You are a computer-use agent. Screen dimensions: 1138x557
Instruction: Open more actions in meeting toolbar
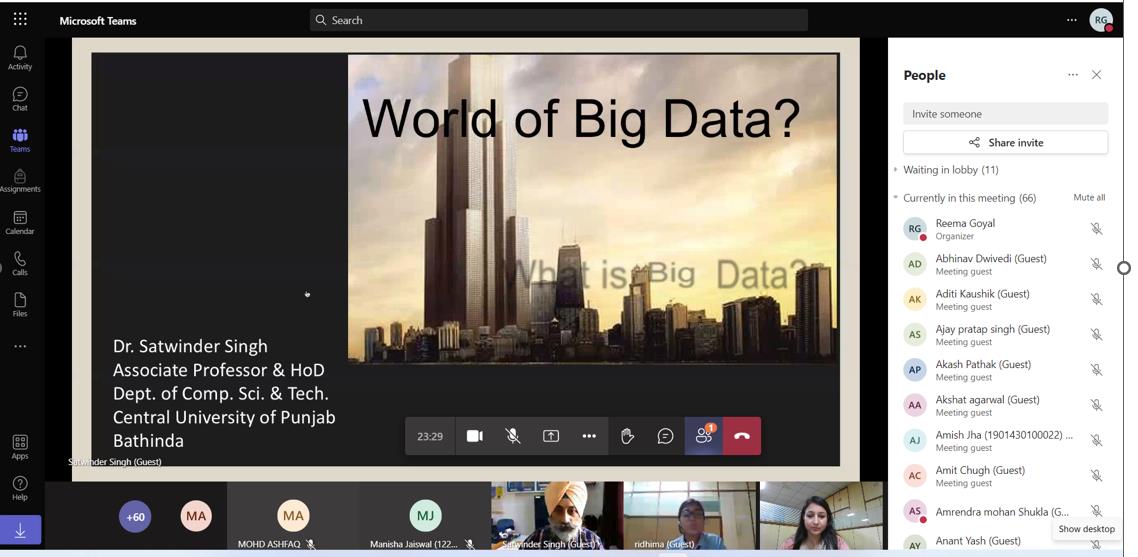click(x=589, y=436)
